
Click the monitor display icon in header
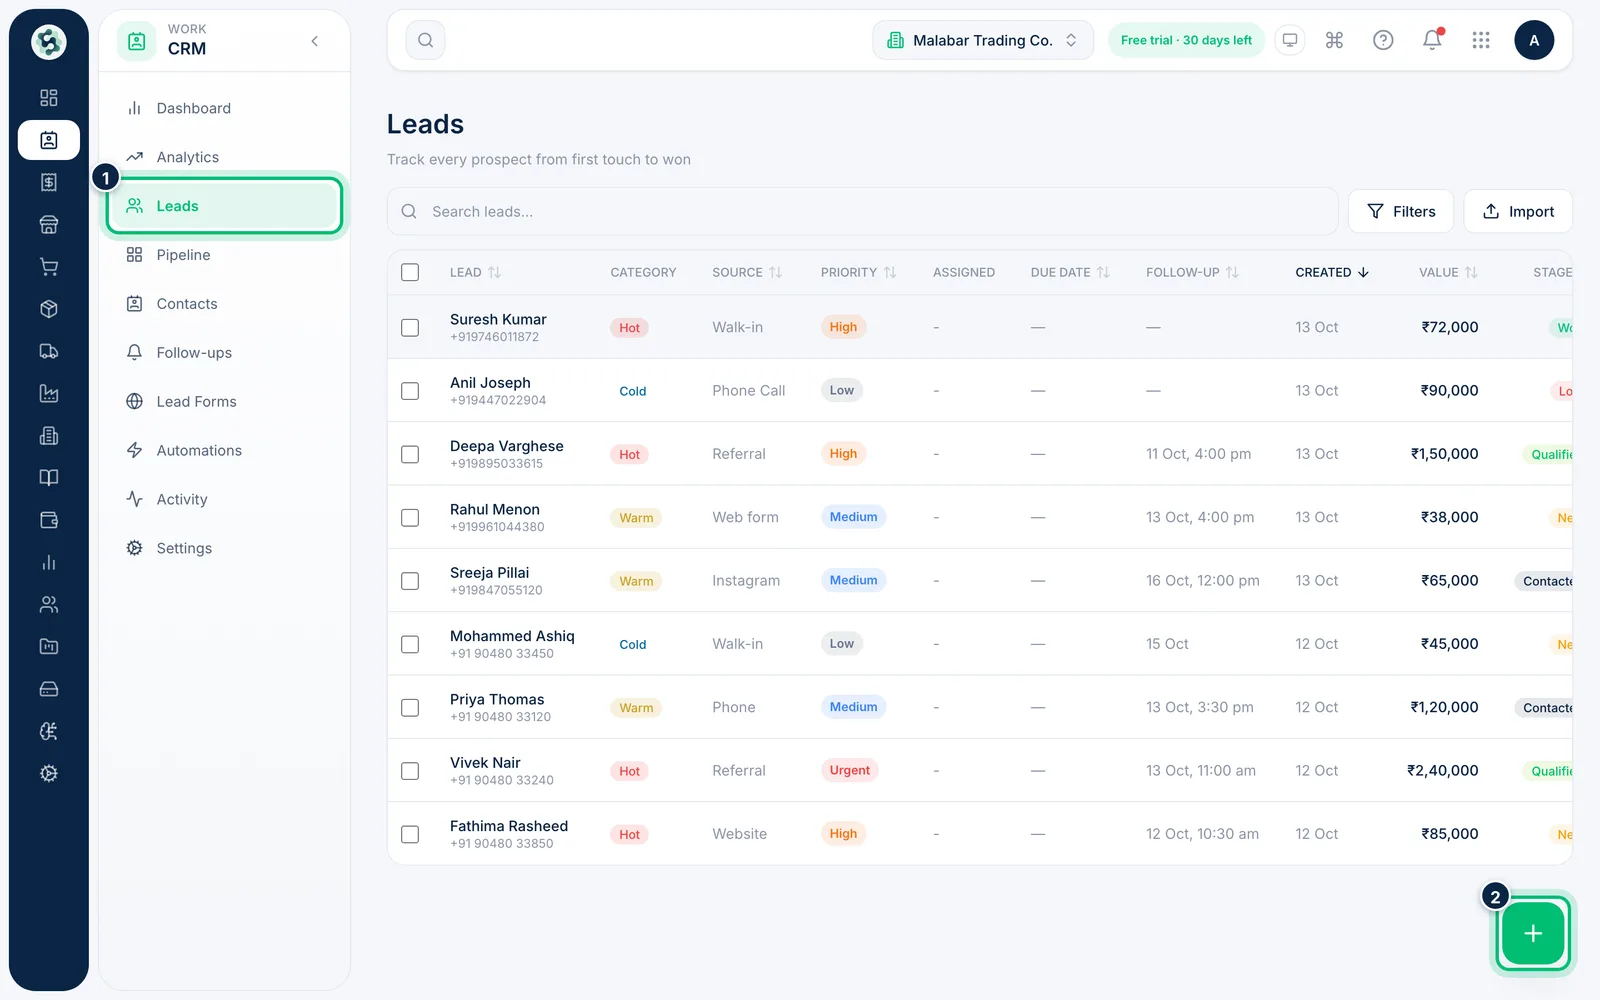tap(1290, 40)
